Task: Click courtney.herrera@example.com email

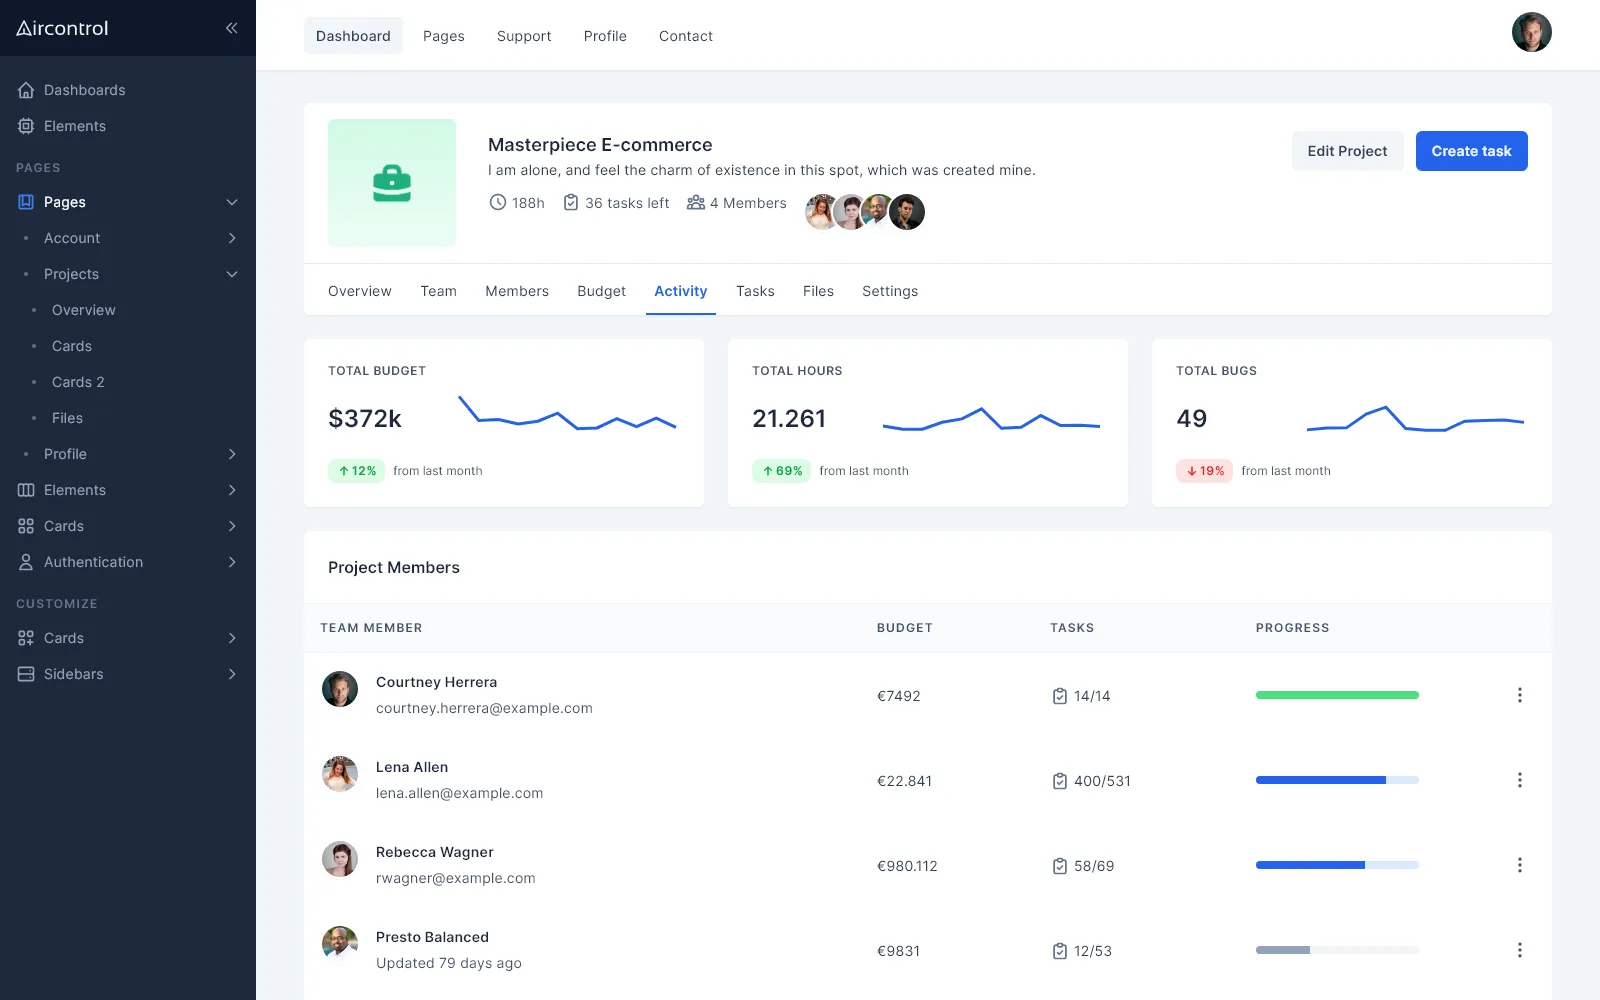Action: [484, 708]
